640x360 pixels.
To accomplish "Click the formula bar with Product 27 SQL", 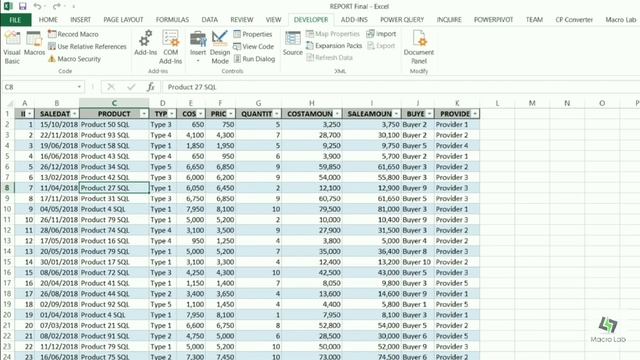I will [x=401, y=87].
